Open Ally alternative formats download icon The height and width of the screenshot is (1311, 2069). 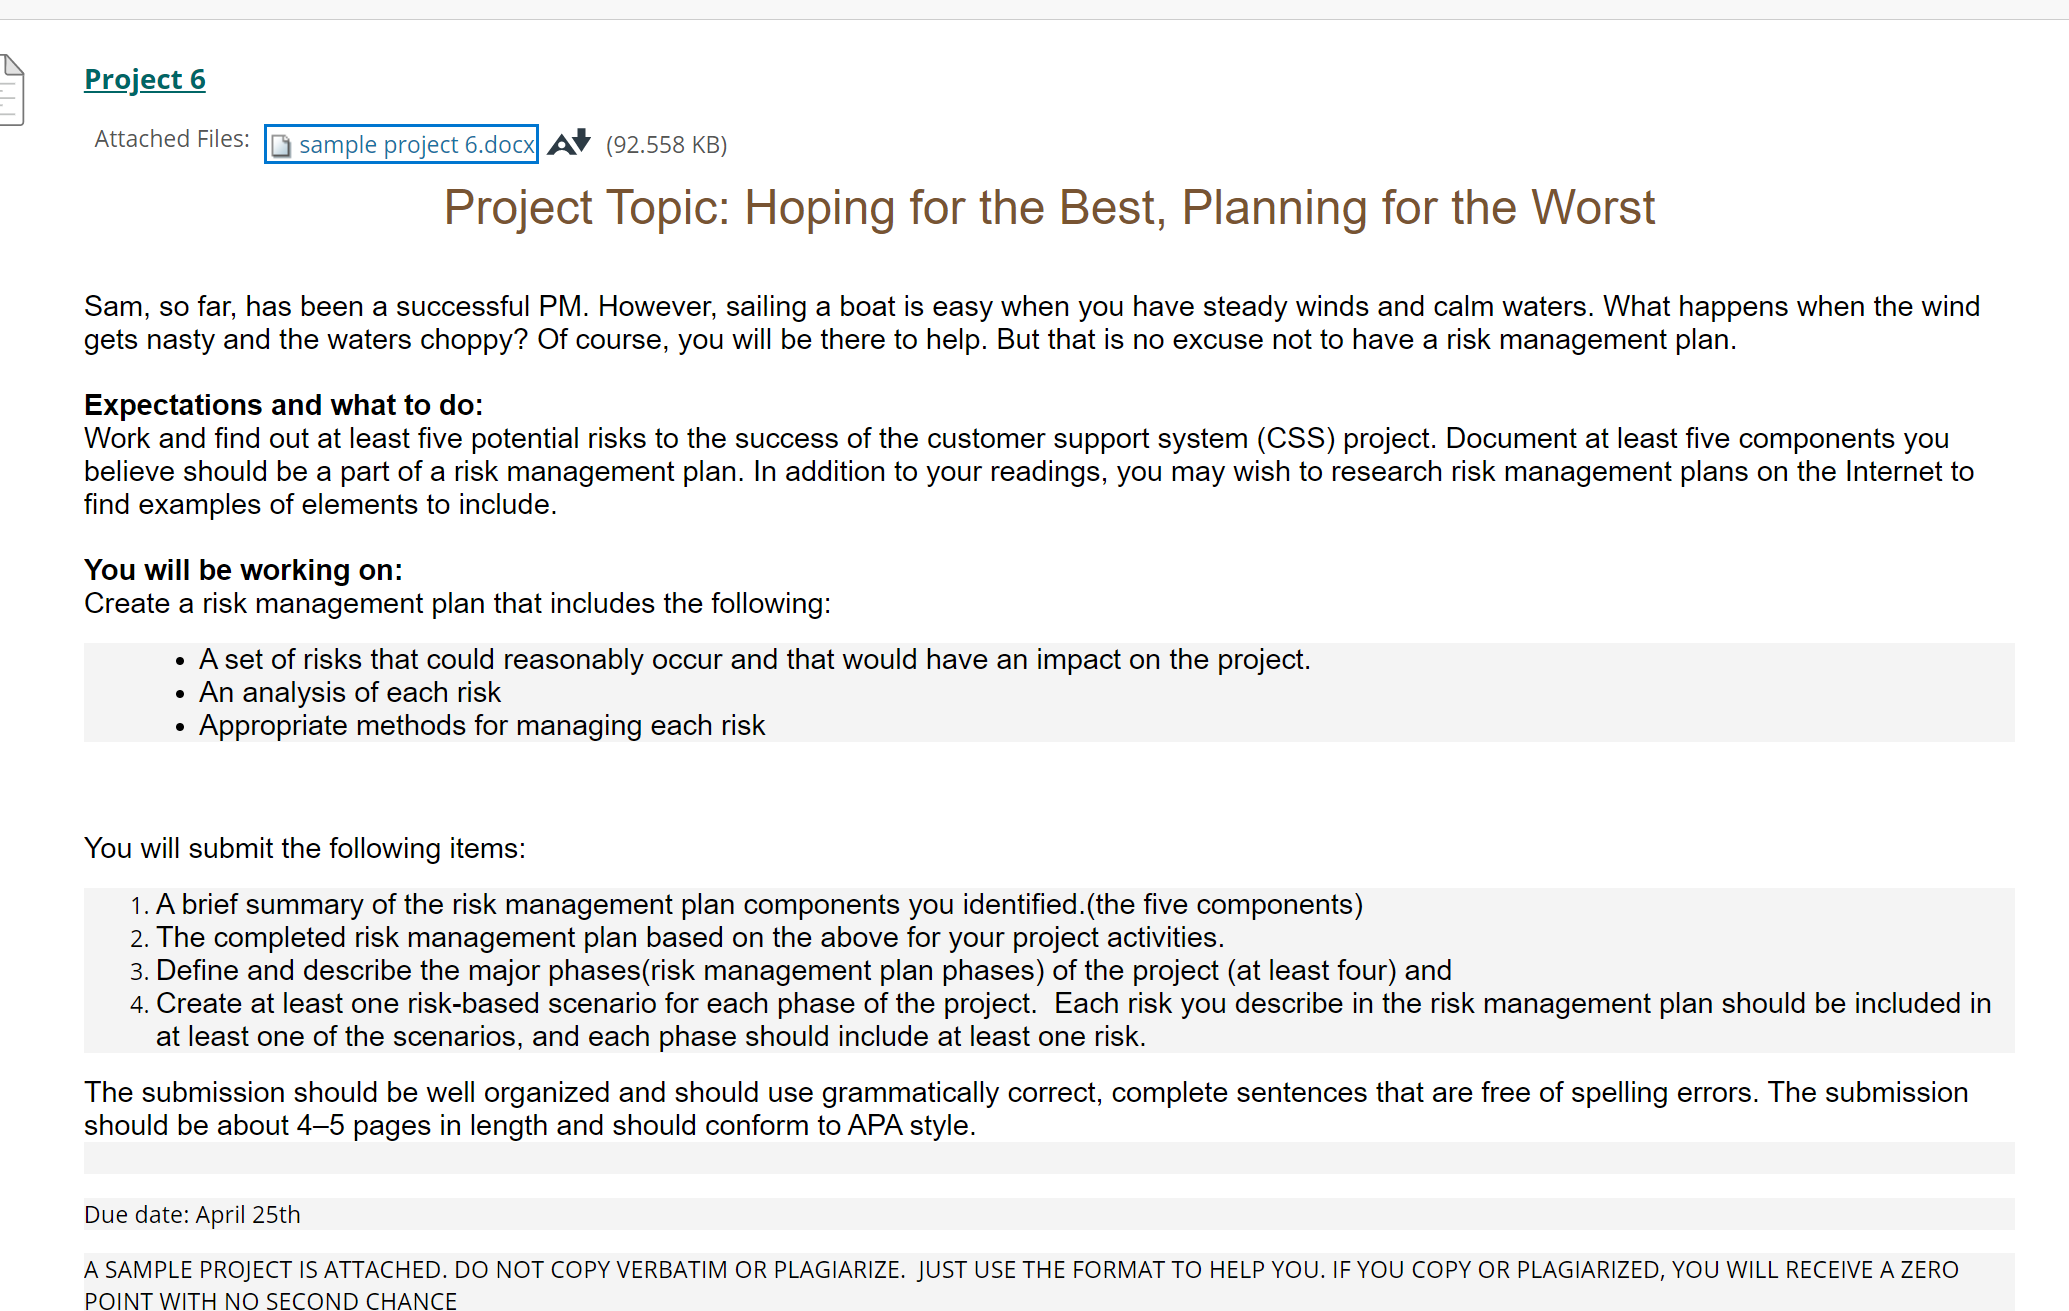click(x=570, y=143)
